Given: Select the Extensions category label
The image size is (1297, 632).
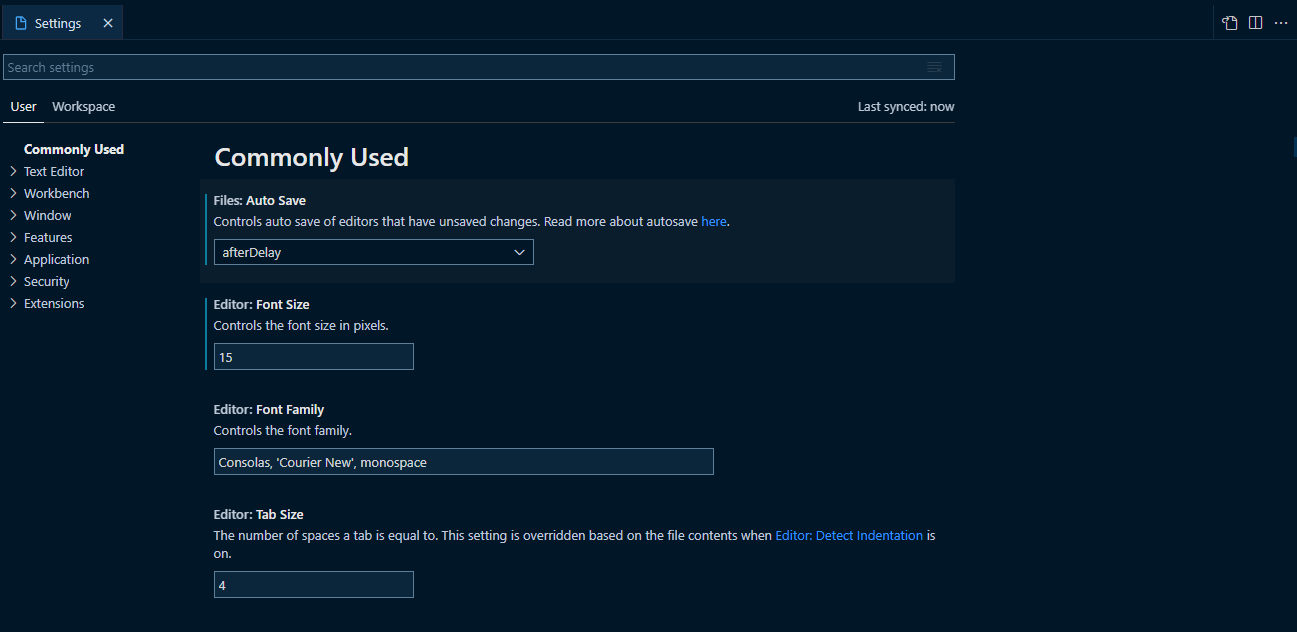Looking at the screenshot, I should point(54,303).
